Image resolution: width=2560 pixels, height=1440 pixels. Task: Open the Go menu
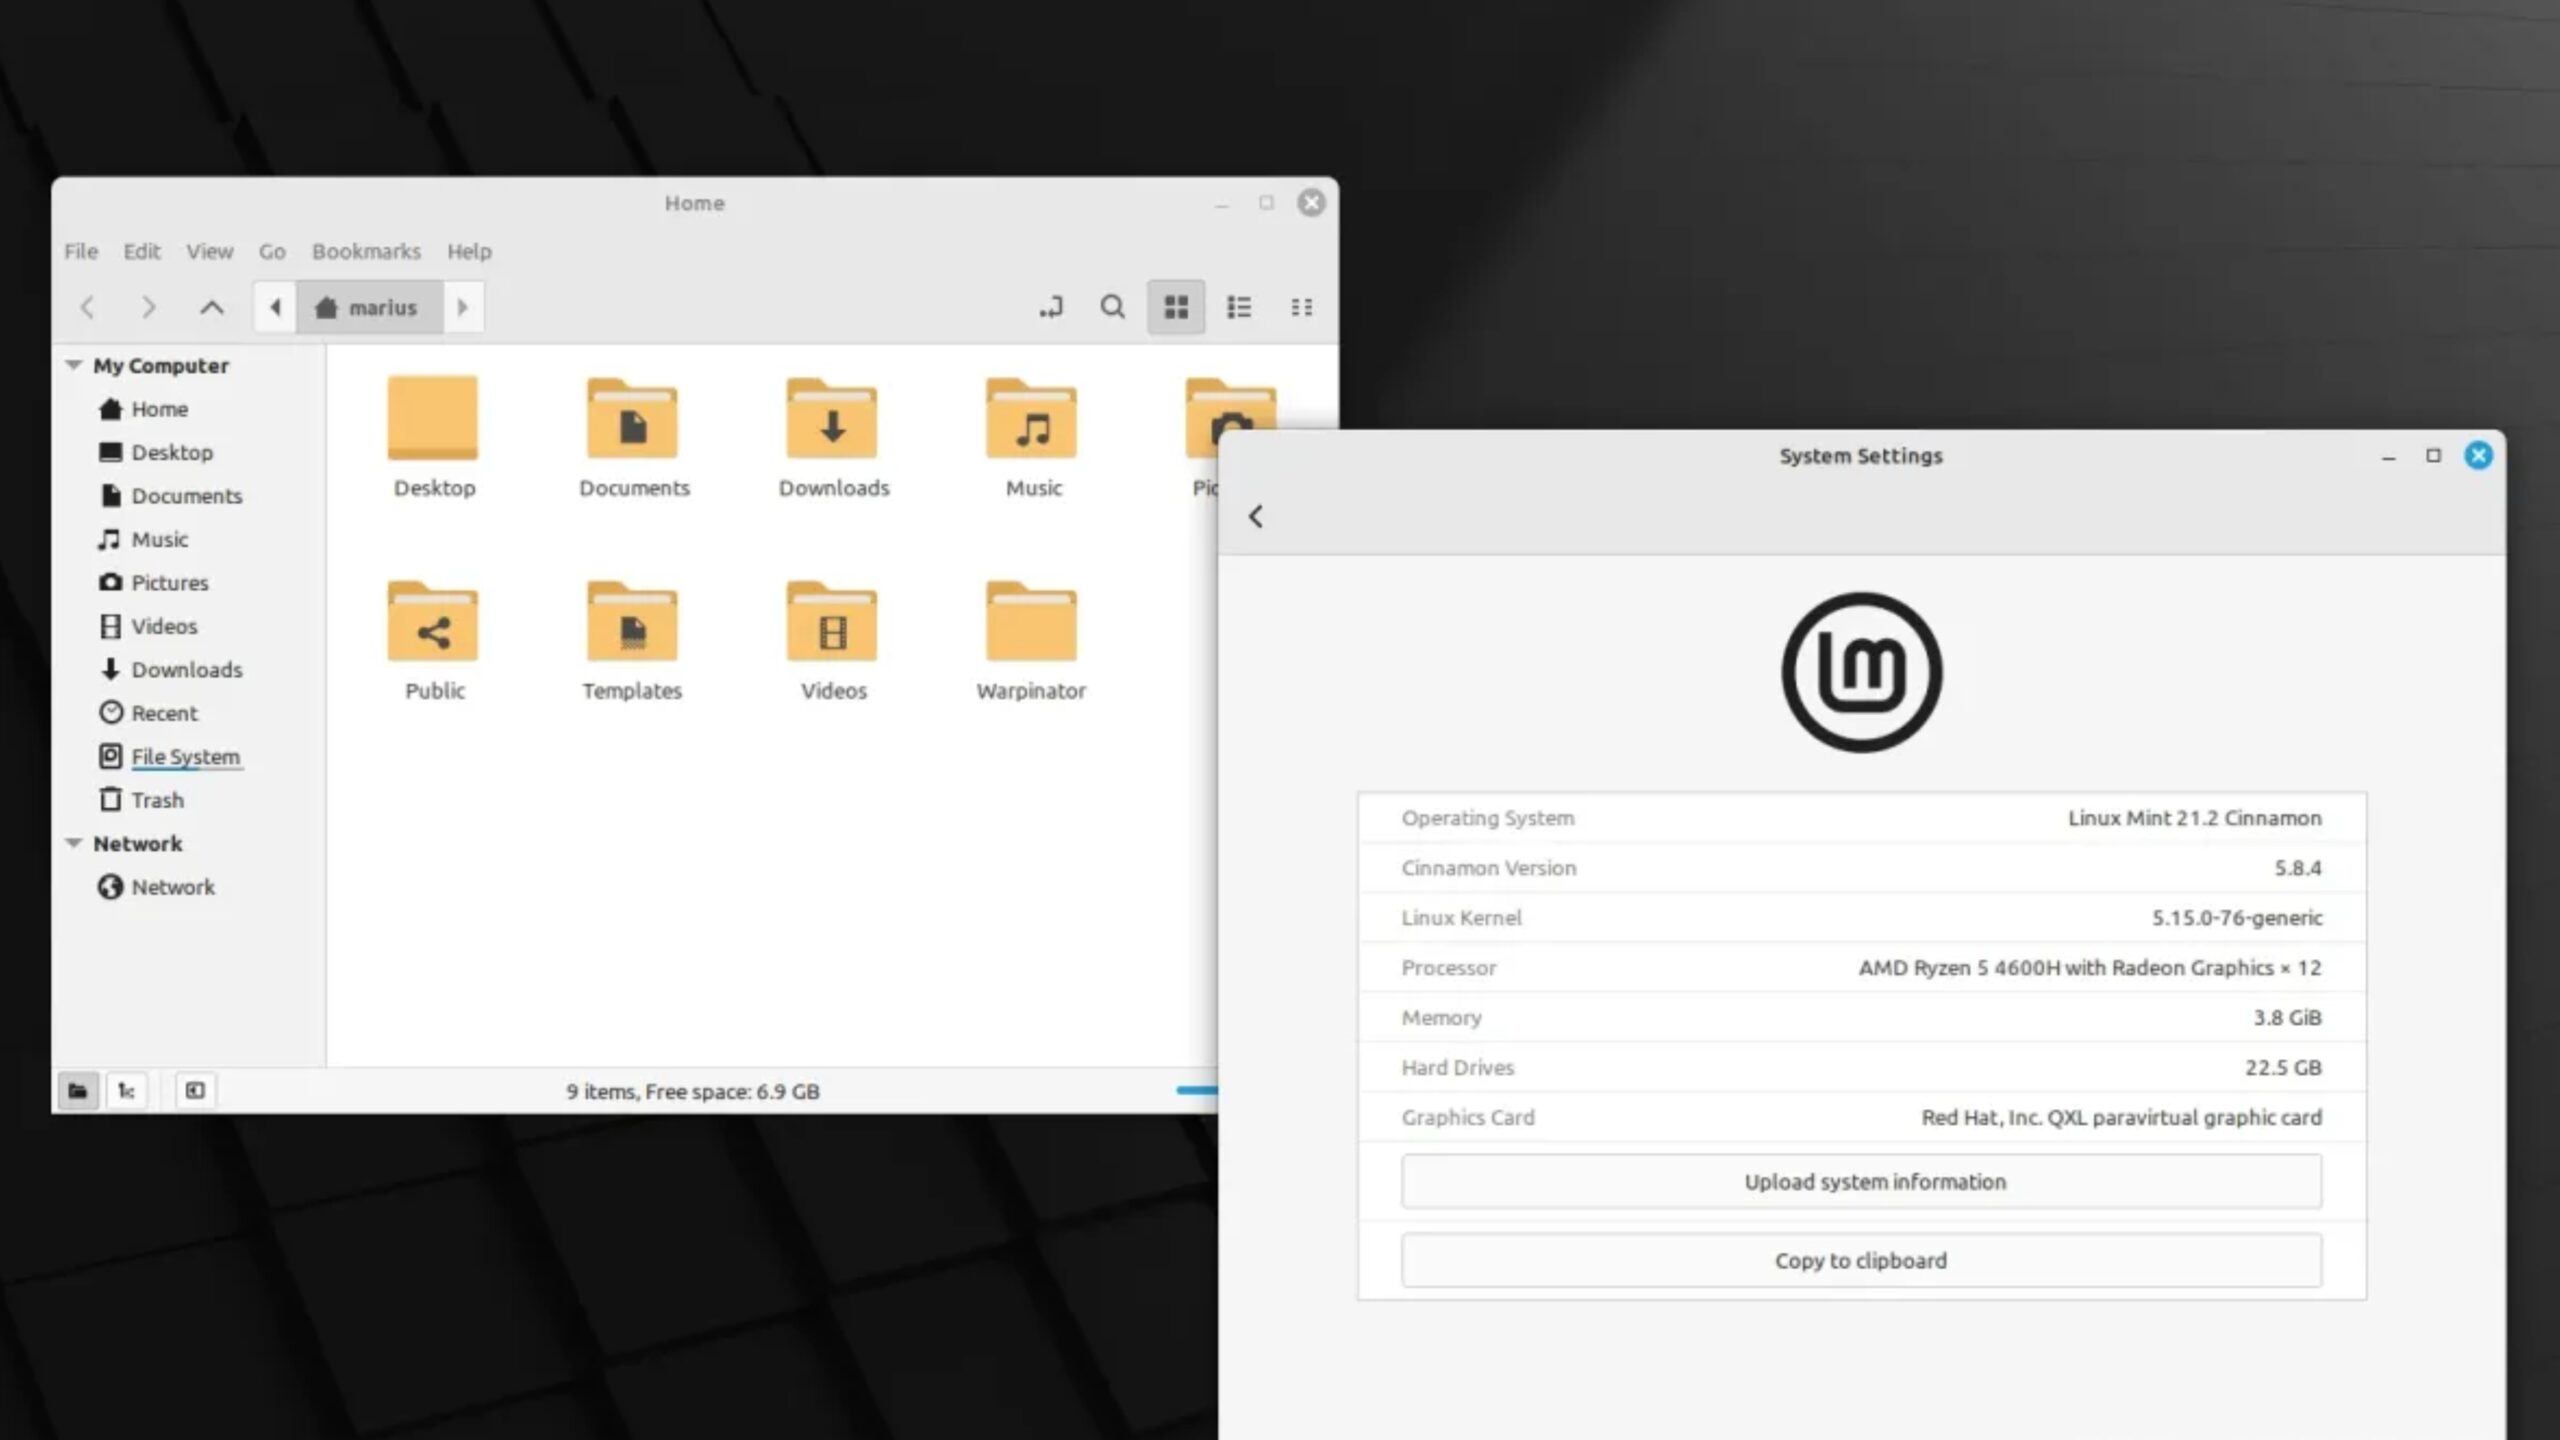[272, 251]
